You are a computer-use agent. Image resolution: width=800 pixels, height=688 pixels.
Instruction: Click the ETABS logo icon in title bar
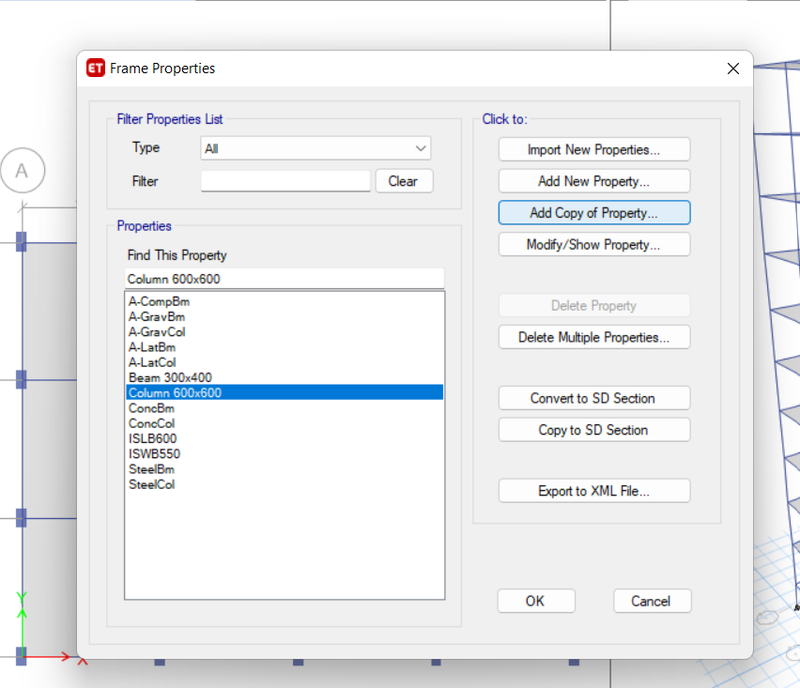(95, 68)
